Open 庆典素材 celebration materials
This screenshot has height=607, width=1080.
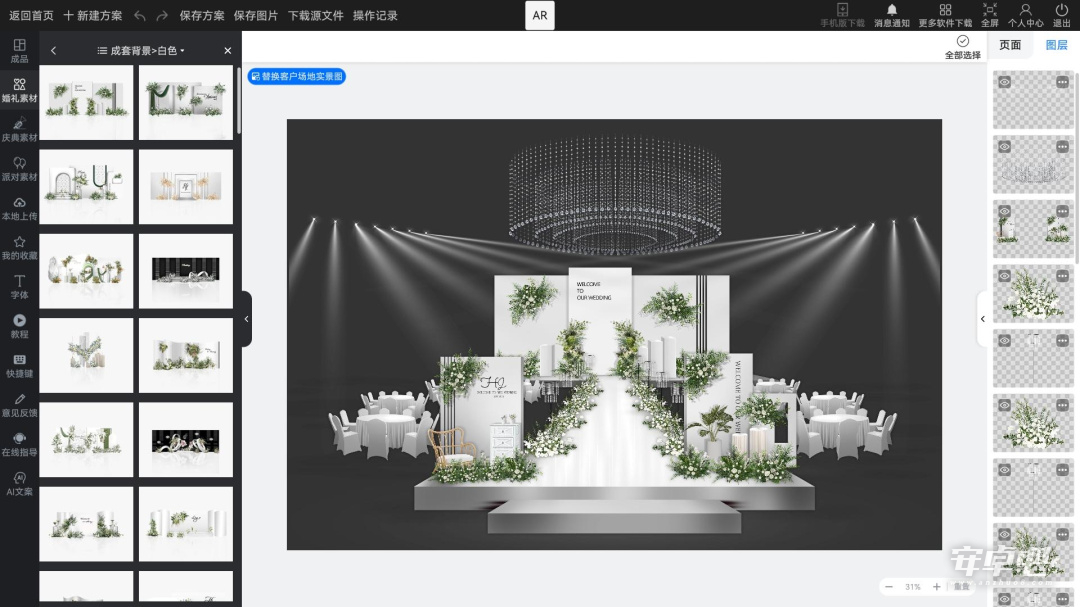coord(19,130)
